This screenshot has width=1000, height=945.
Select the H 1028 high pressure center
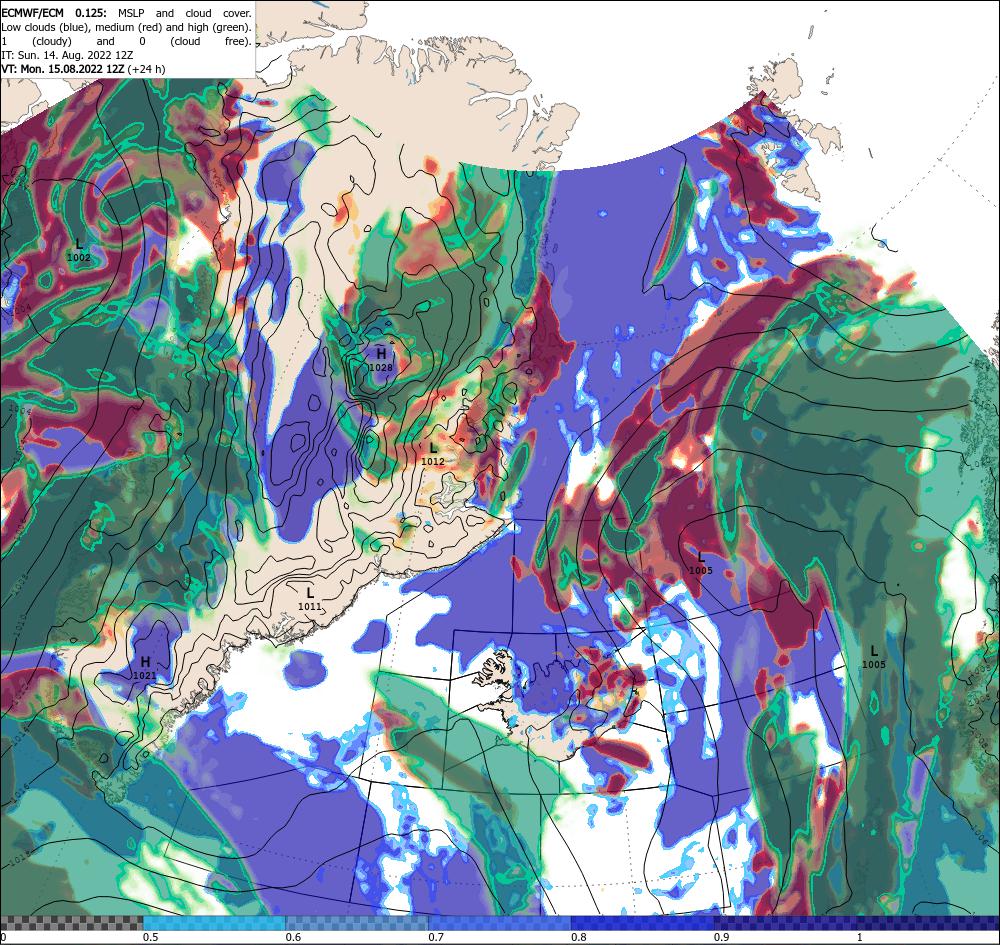pyautogui.click(x=381, y=359)
